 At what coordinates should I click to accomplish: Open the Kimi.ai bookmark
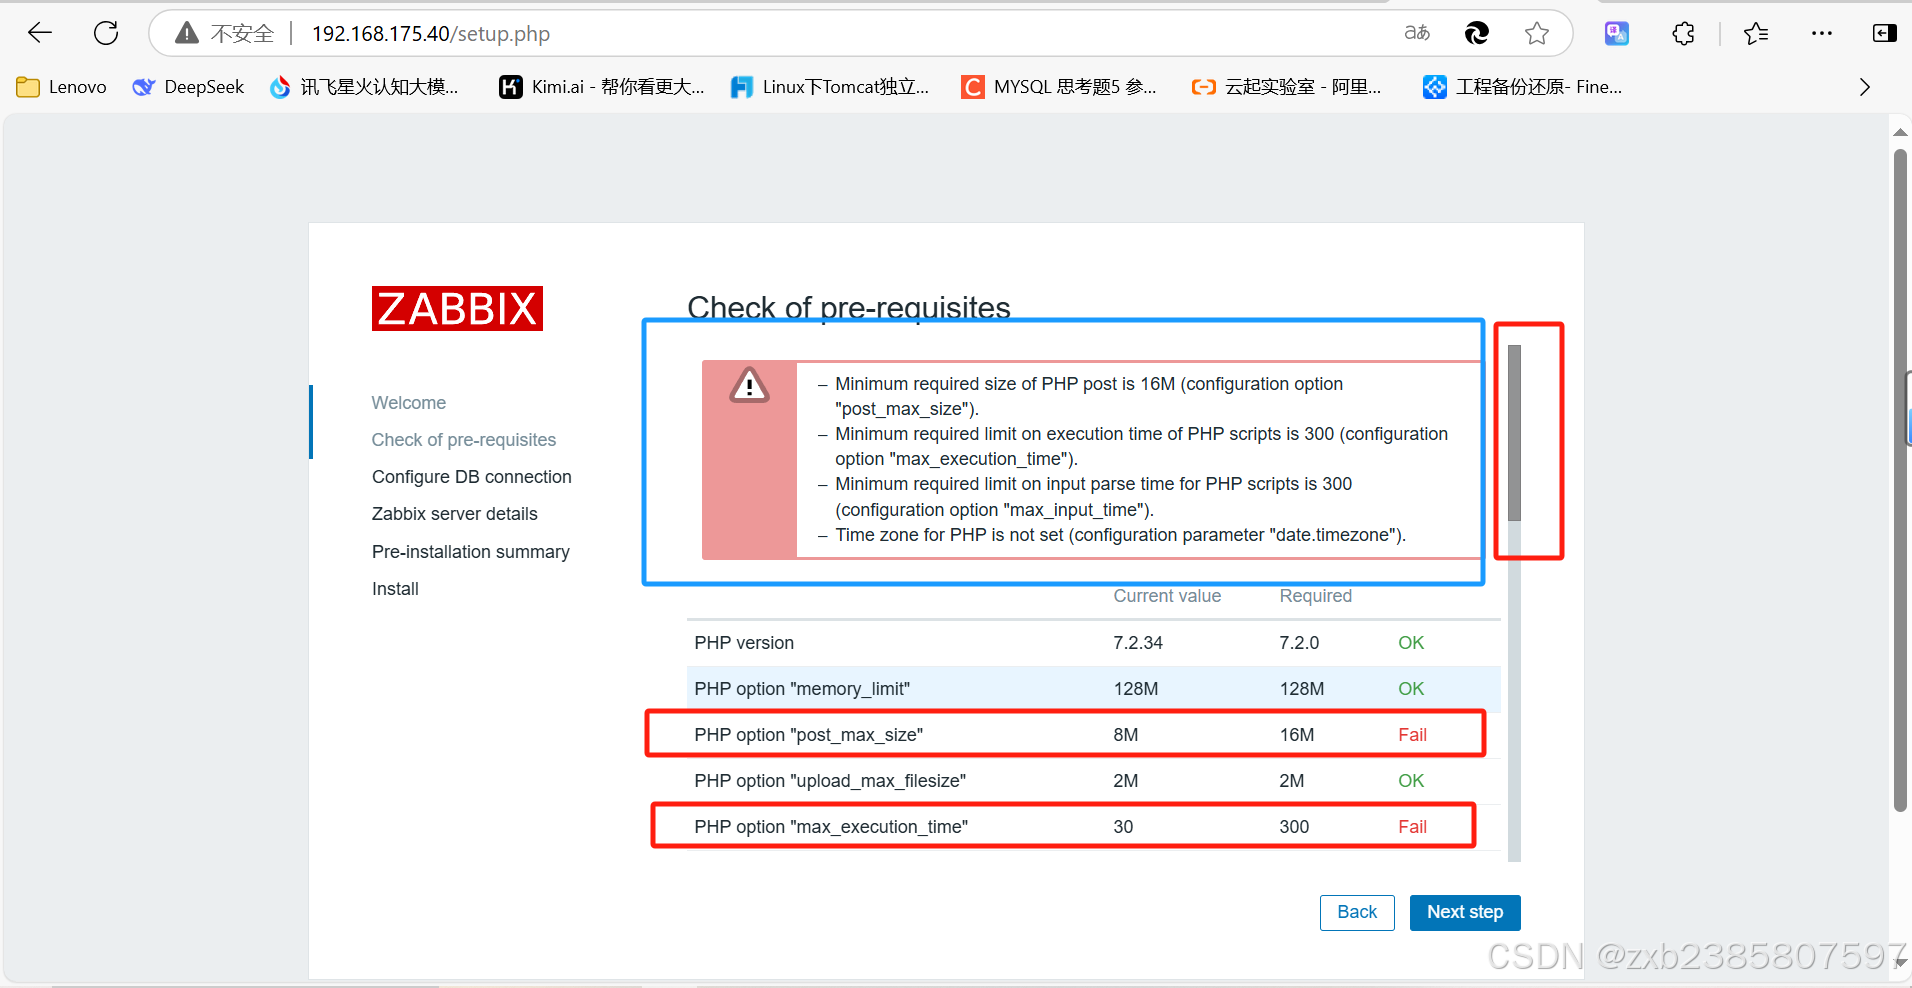(600, 86)
